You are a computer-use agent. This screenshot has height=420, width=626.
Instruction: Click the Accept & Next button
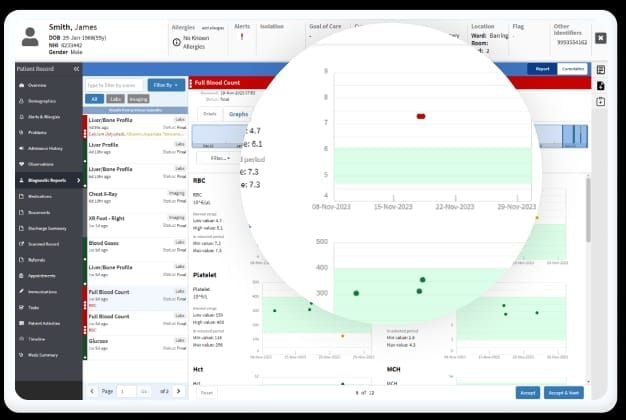(x=565, y=393)
